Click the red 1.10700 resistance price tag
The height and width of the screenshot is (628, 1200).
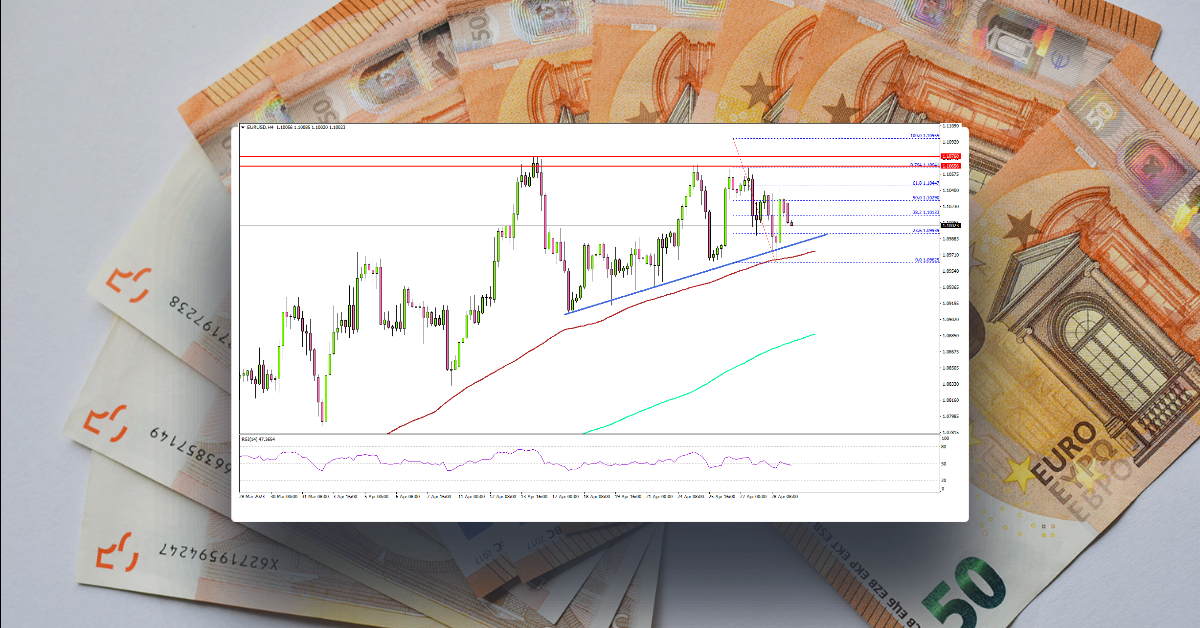[x=950, y=156]
